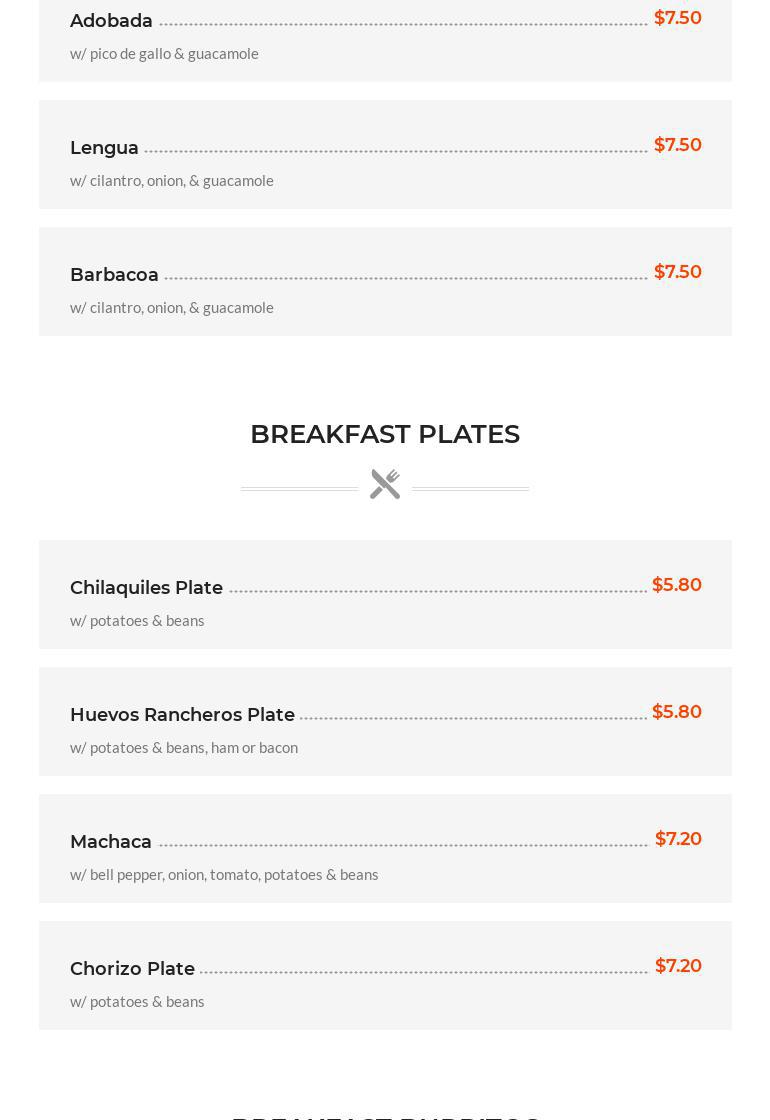Click the Chorizo Plate item name
The width and height of the screenshot is (770, 1120).
132,969
